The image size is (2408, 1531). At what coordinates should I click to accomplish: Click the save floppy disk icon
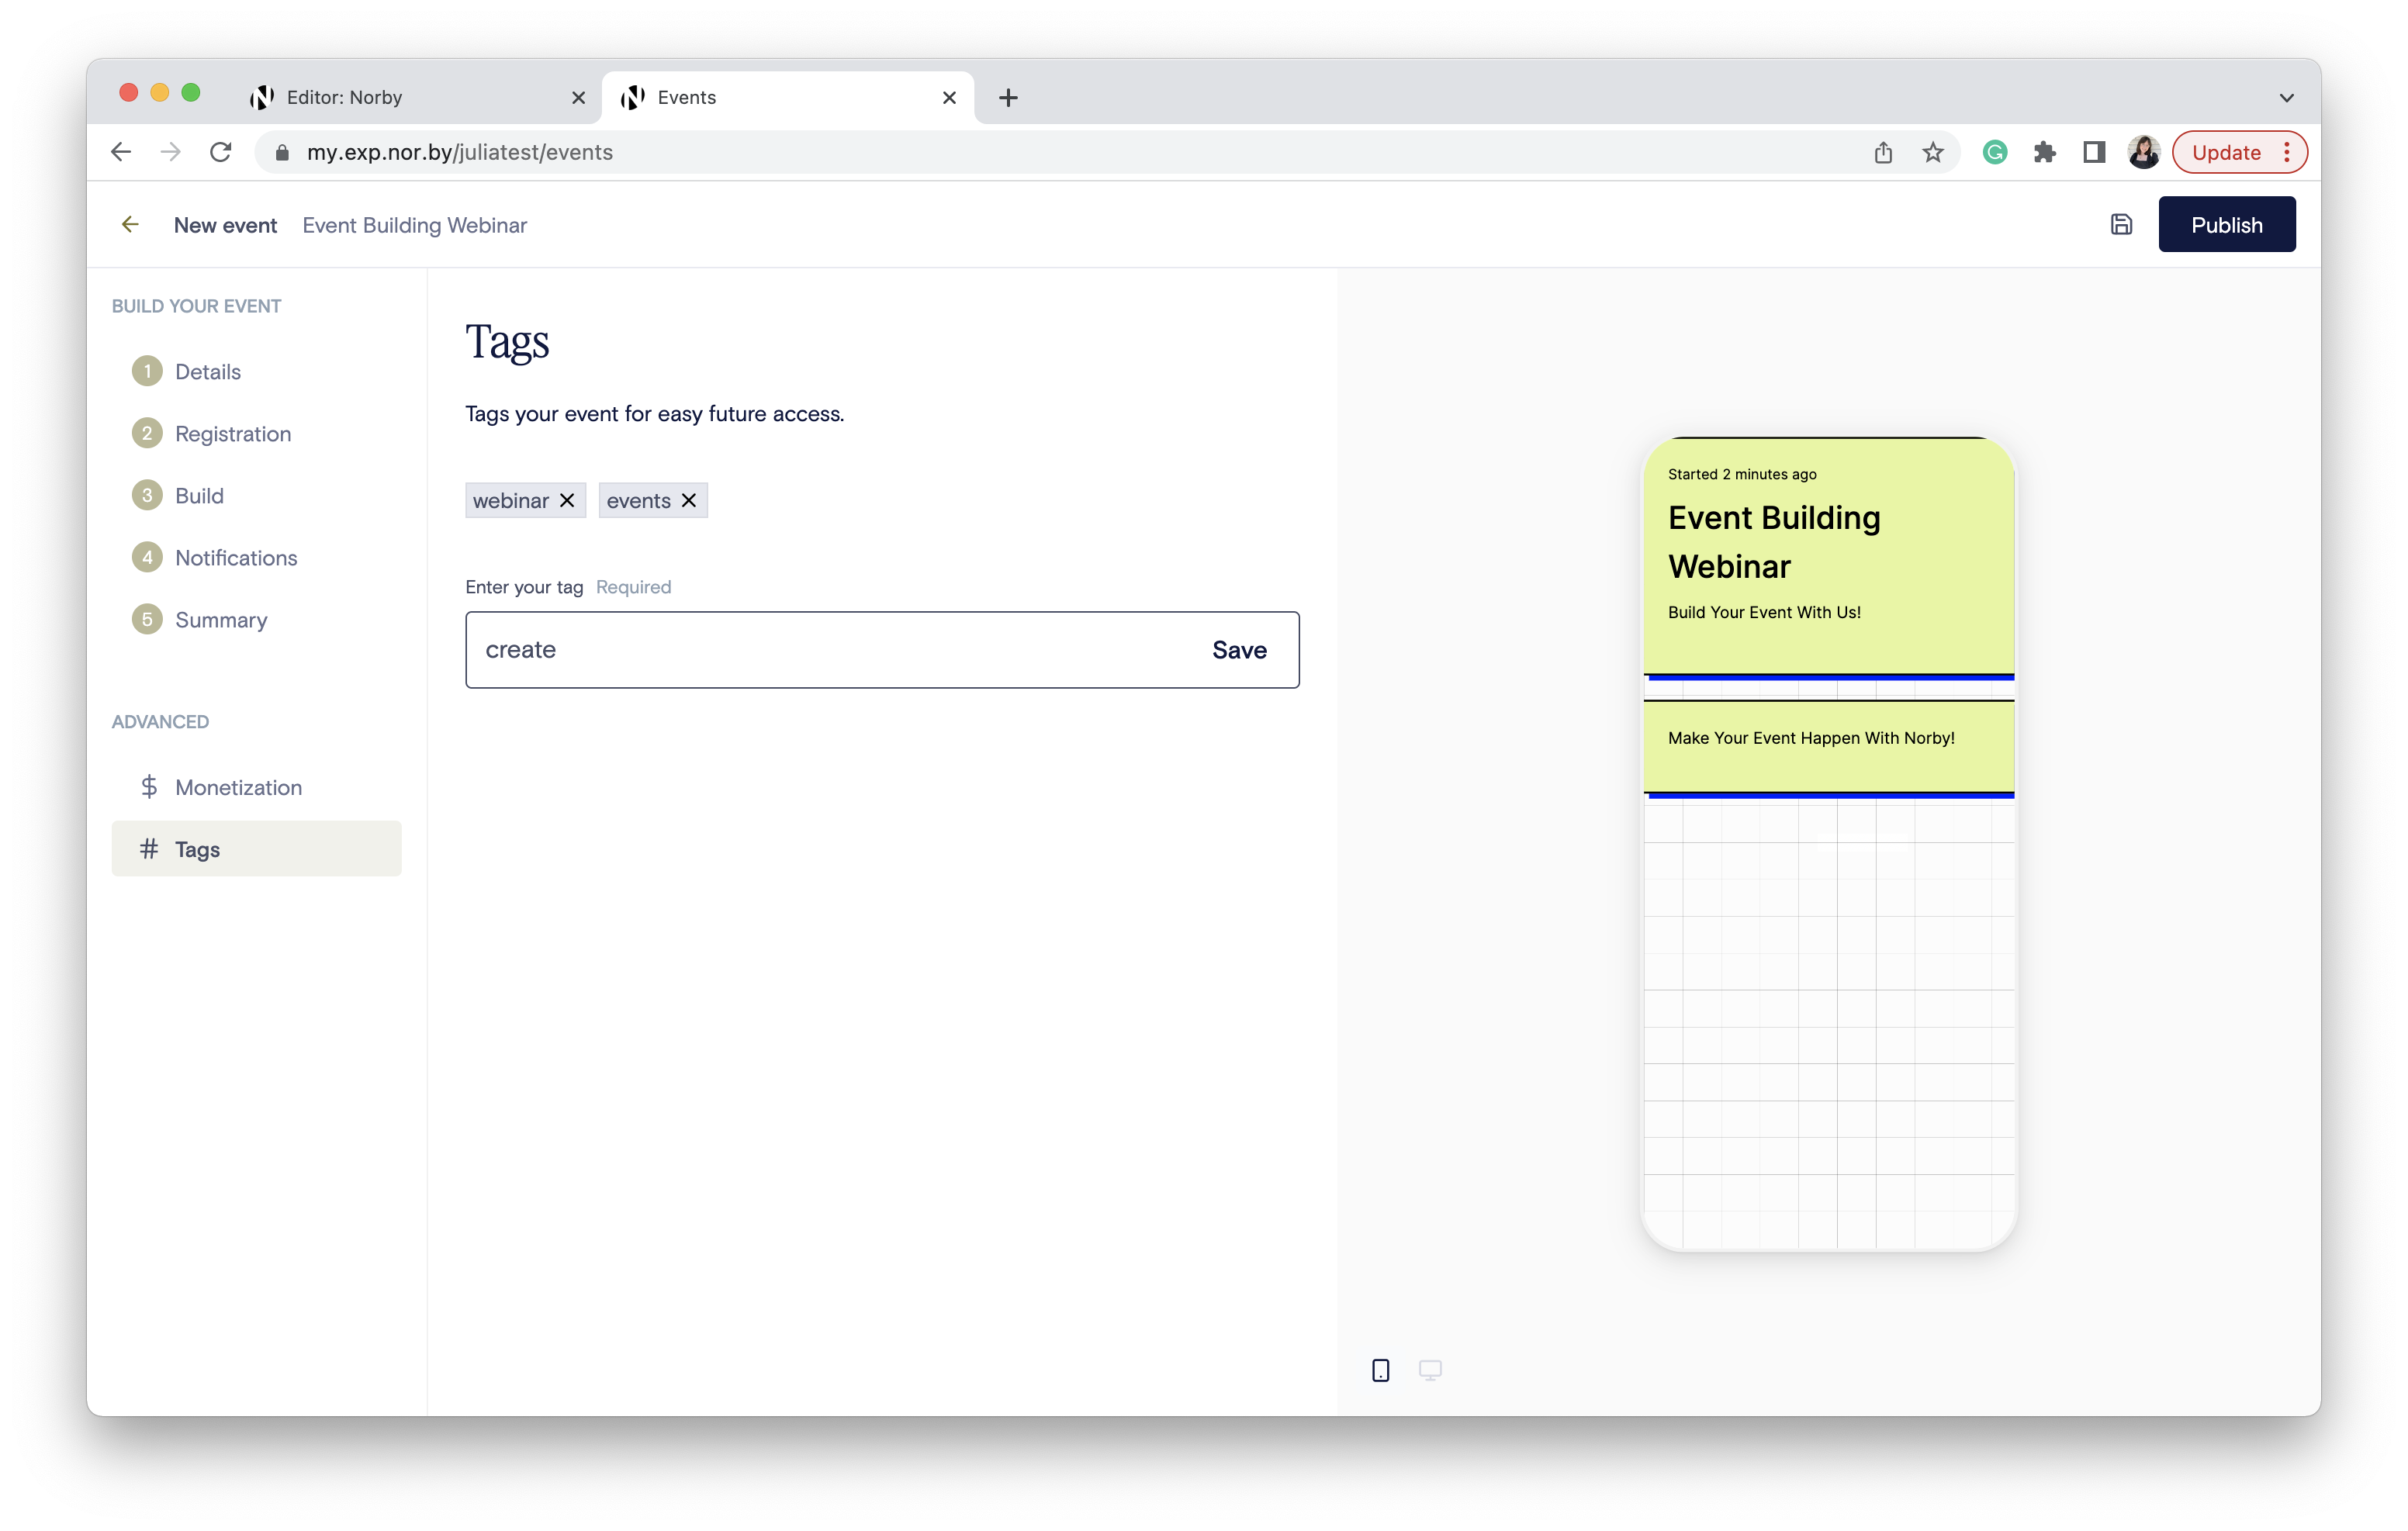[x=2121, y=224]
